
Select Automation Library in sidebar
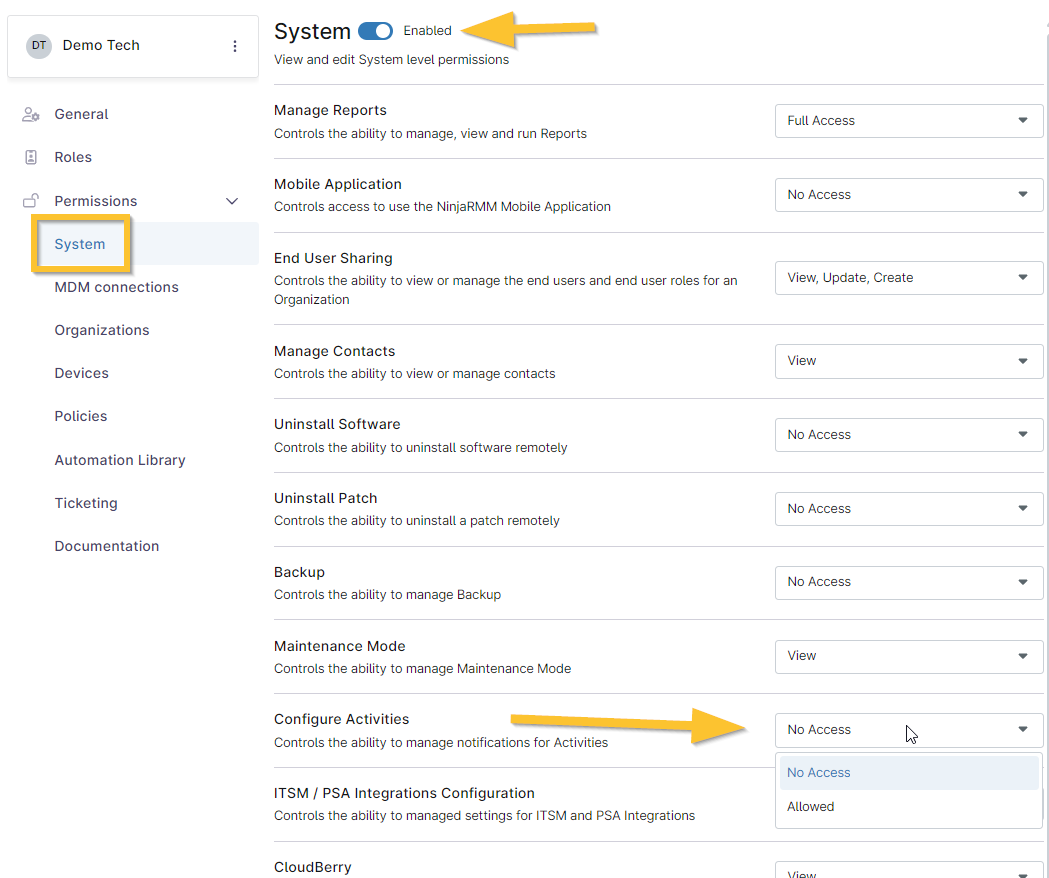[x=120, y=460]
